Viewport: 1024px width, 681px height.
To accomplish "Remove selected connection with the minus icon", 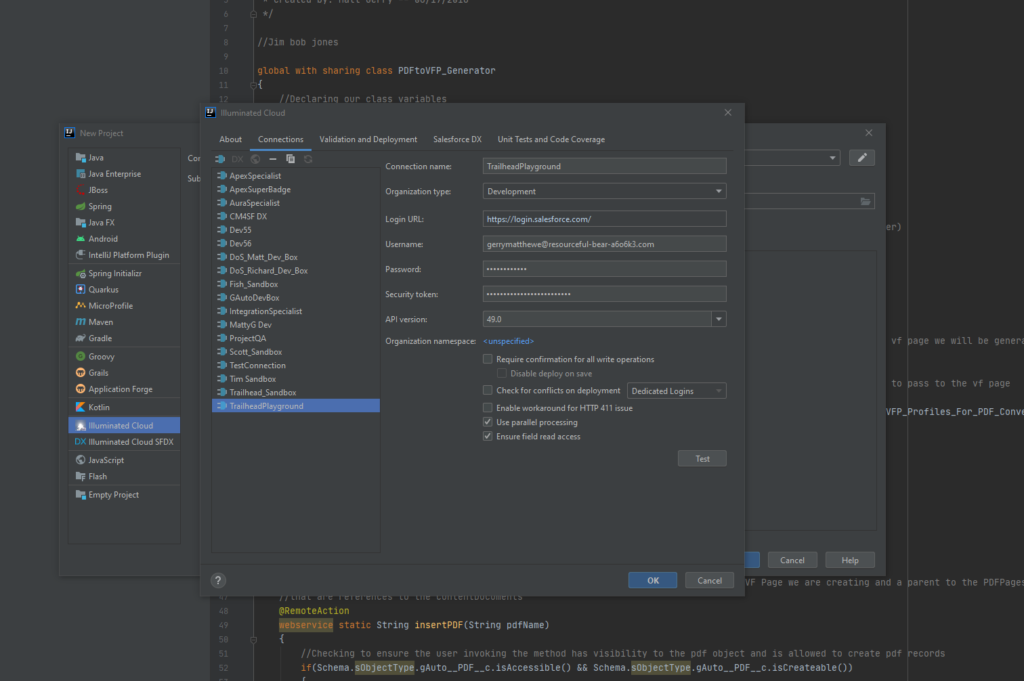I will pyautogui.click(x=273, y=159).
